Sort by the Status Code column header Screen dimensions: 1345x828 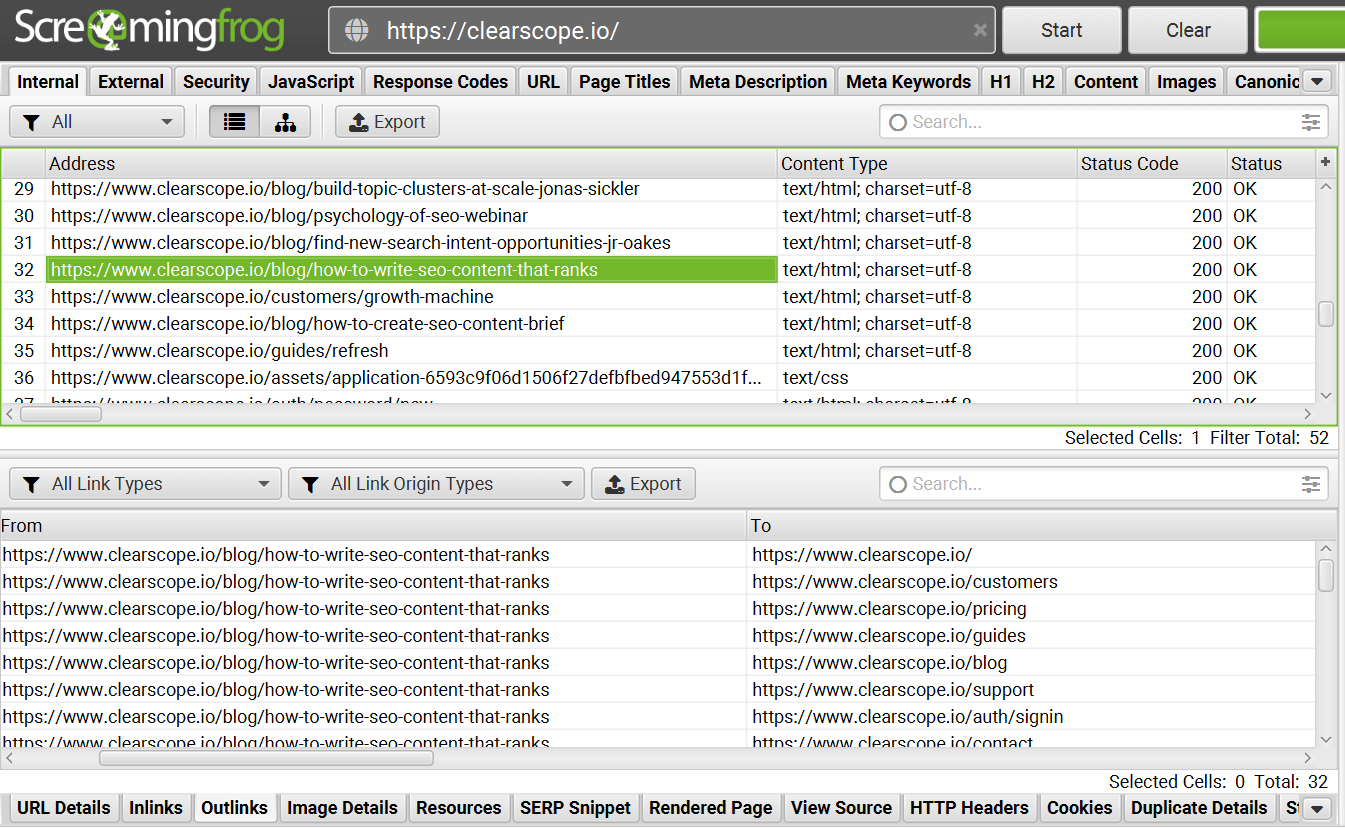[1152, 164]
